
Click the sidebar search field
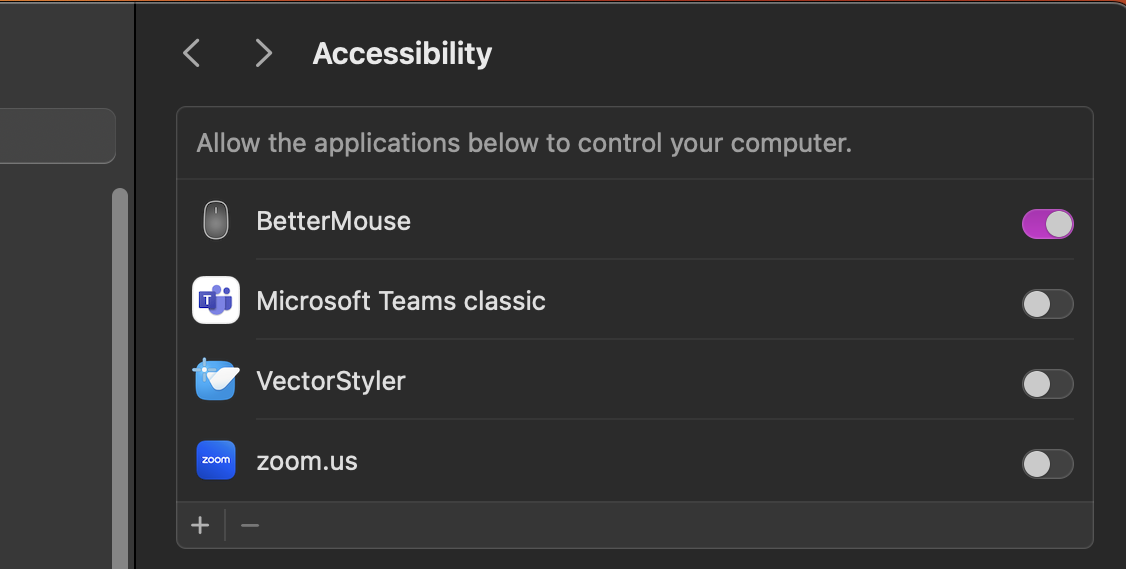[57, 136]
